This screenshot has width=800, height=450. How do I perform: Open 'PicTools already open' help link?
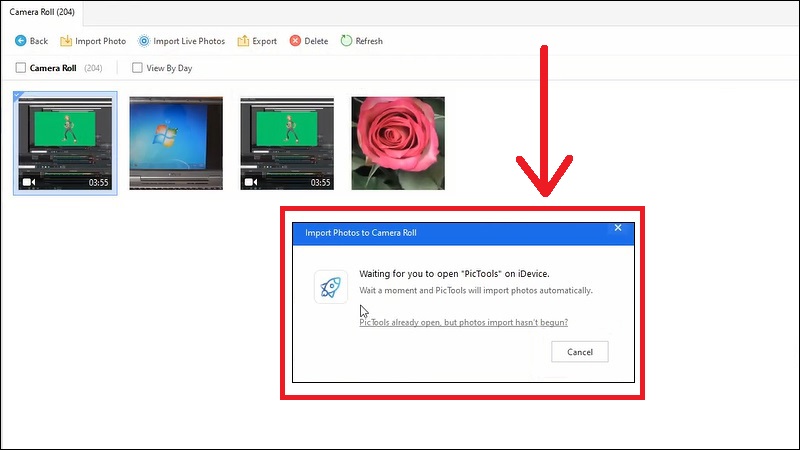click(x=463, y=322)
